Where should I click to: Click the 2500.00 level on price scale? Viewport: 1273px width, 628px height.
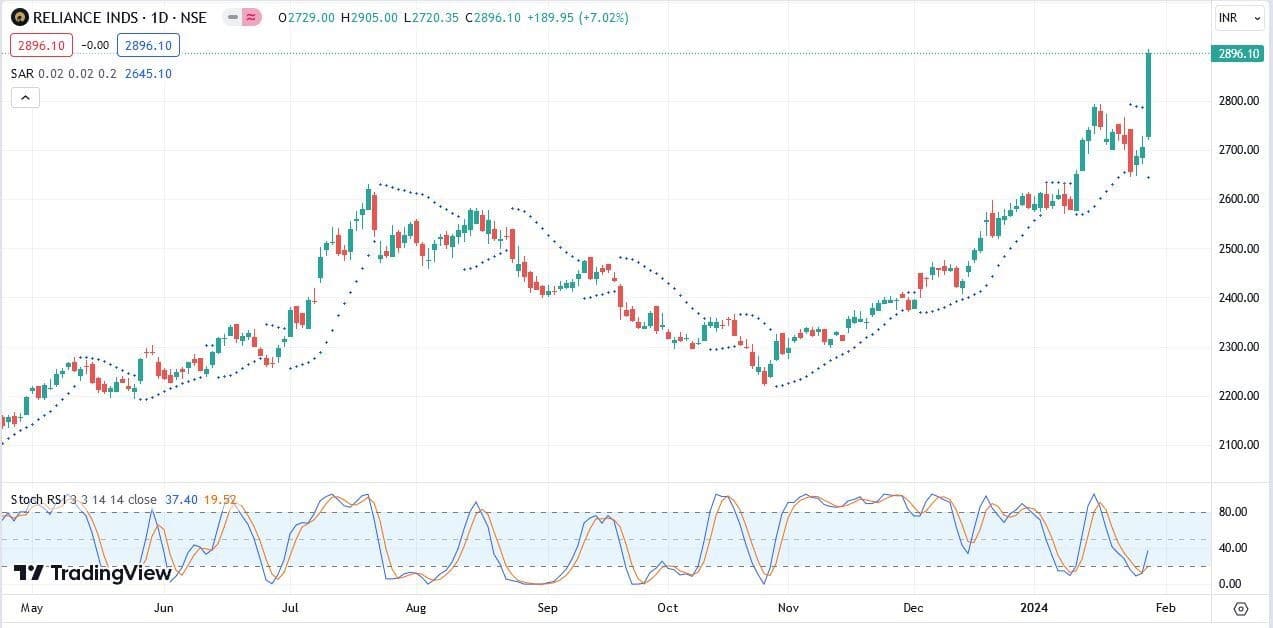click(x=1239, y=249)
